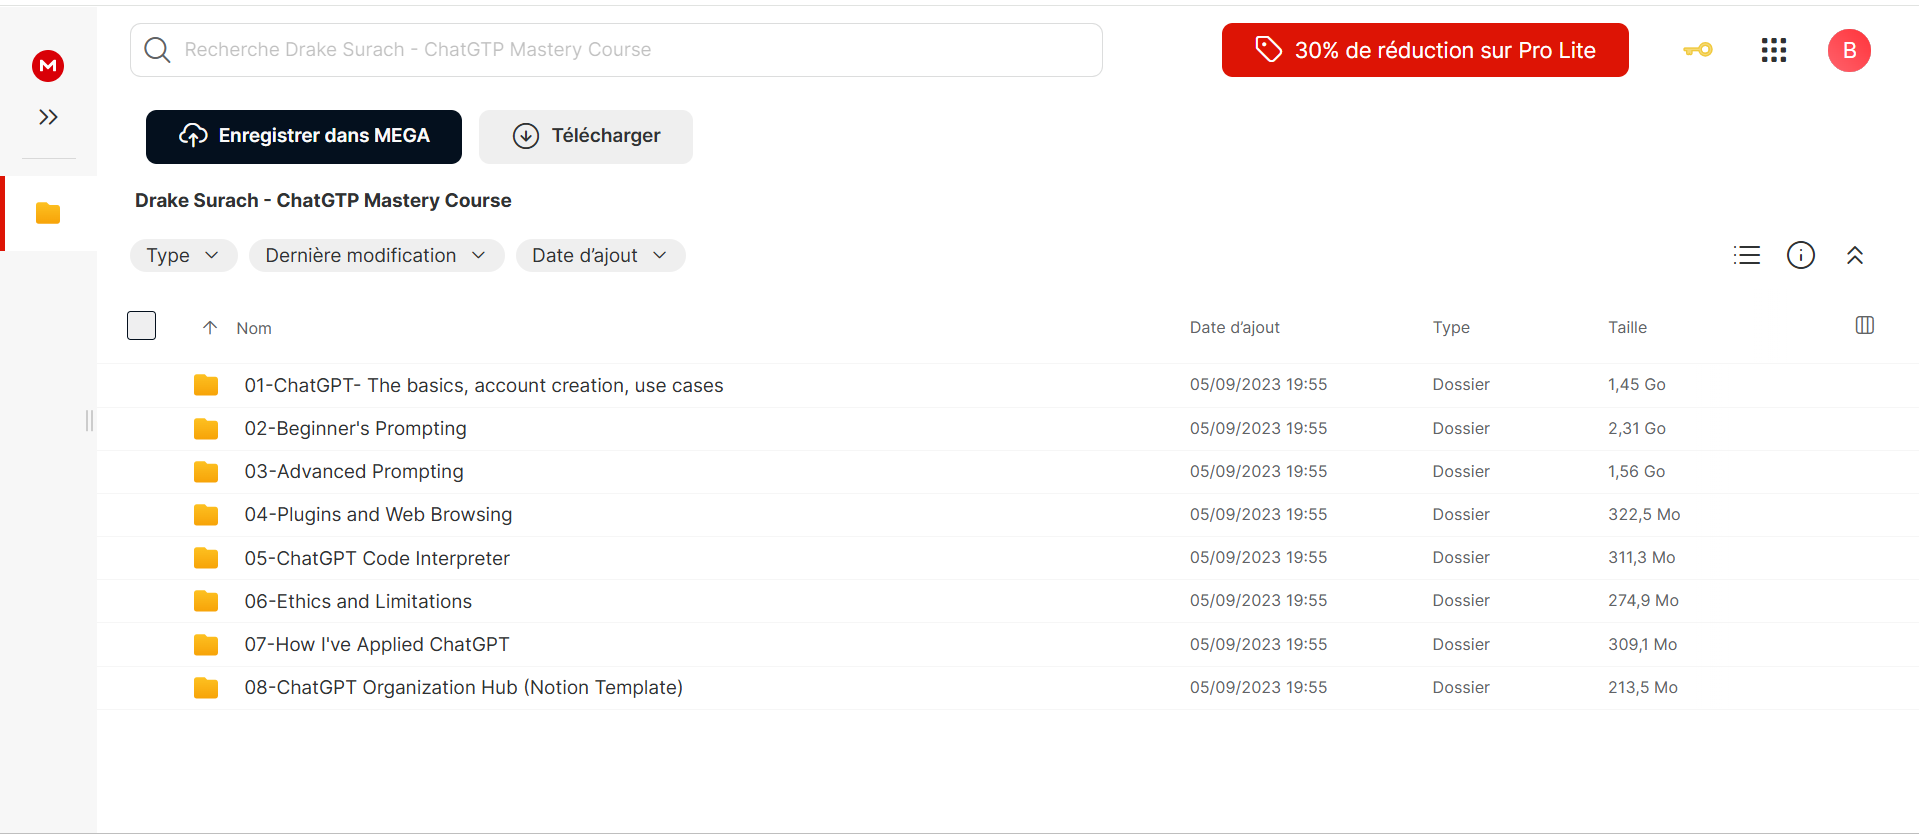Click the sidebar resize handle
Viewport: 1919px width, 834px height.
89,420
